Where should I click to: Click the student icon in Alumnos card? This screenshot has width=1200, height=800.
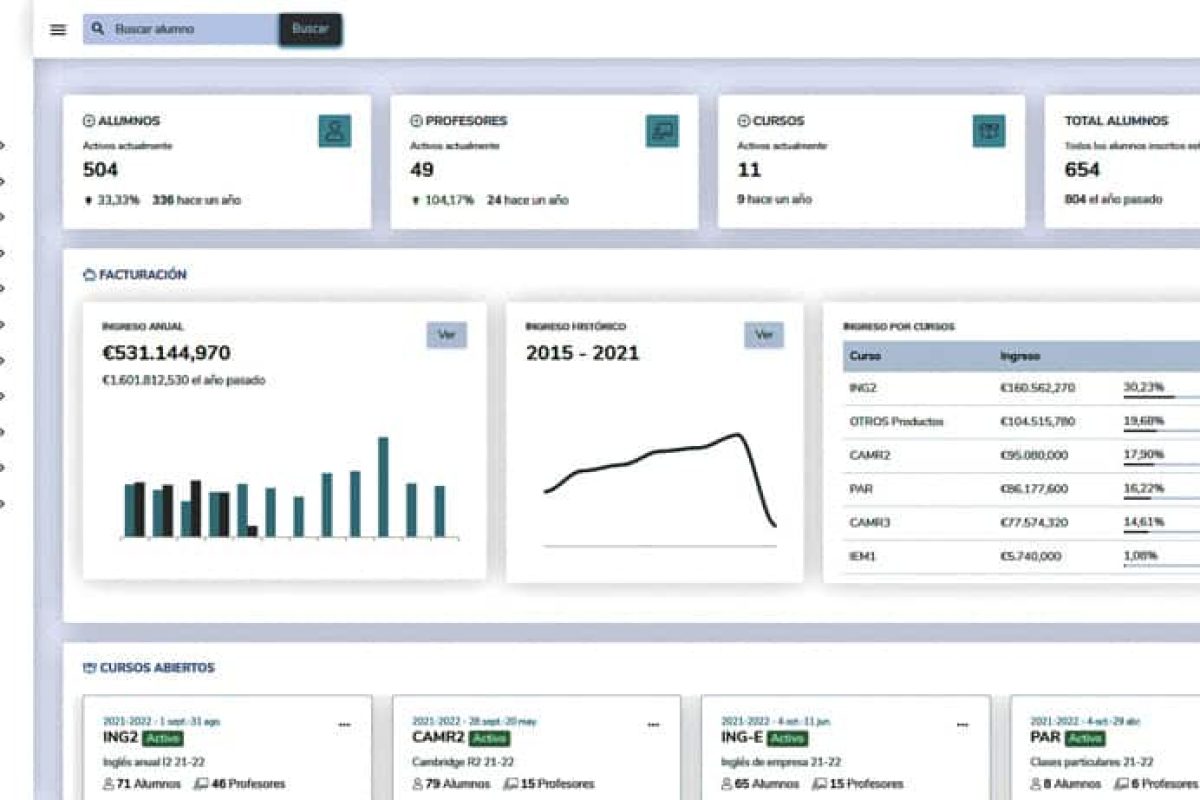[x=335, y=131]
